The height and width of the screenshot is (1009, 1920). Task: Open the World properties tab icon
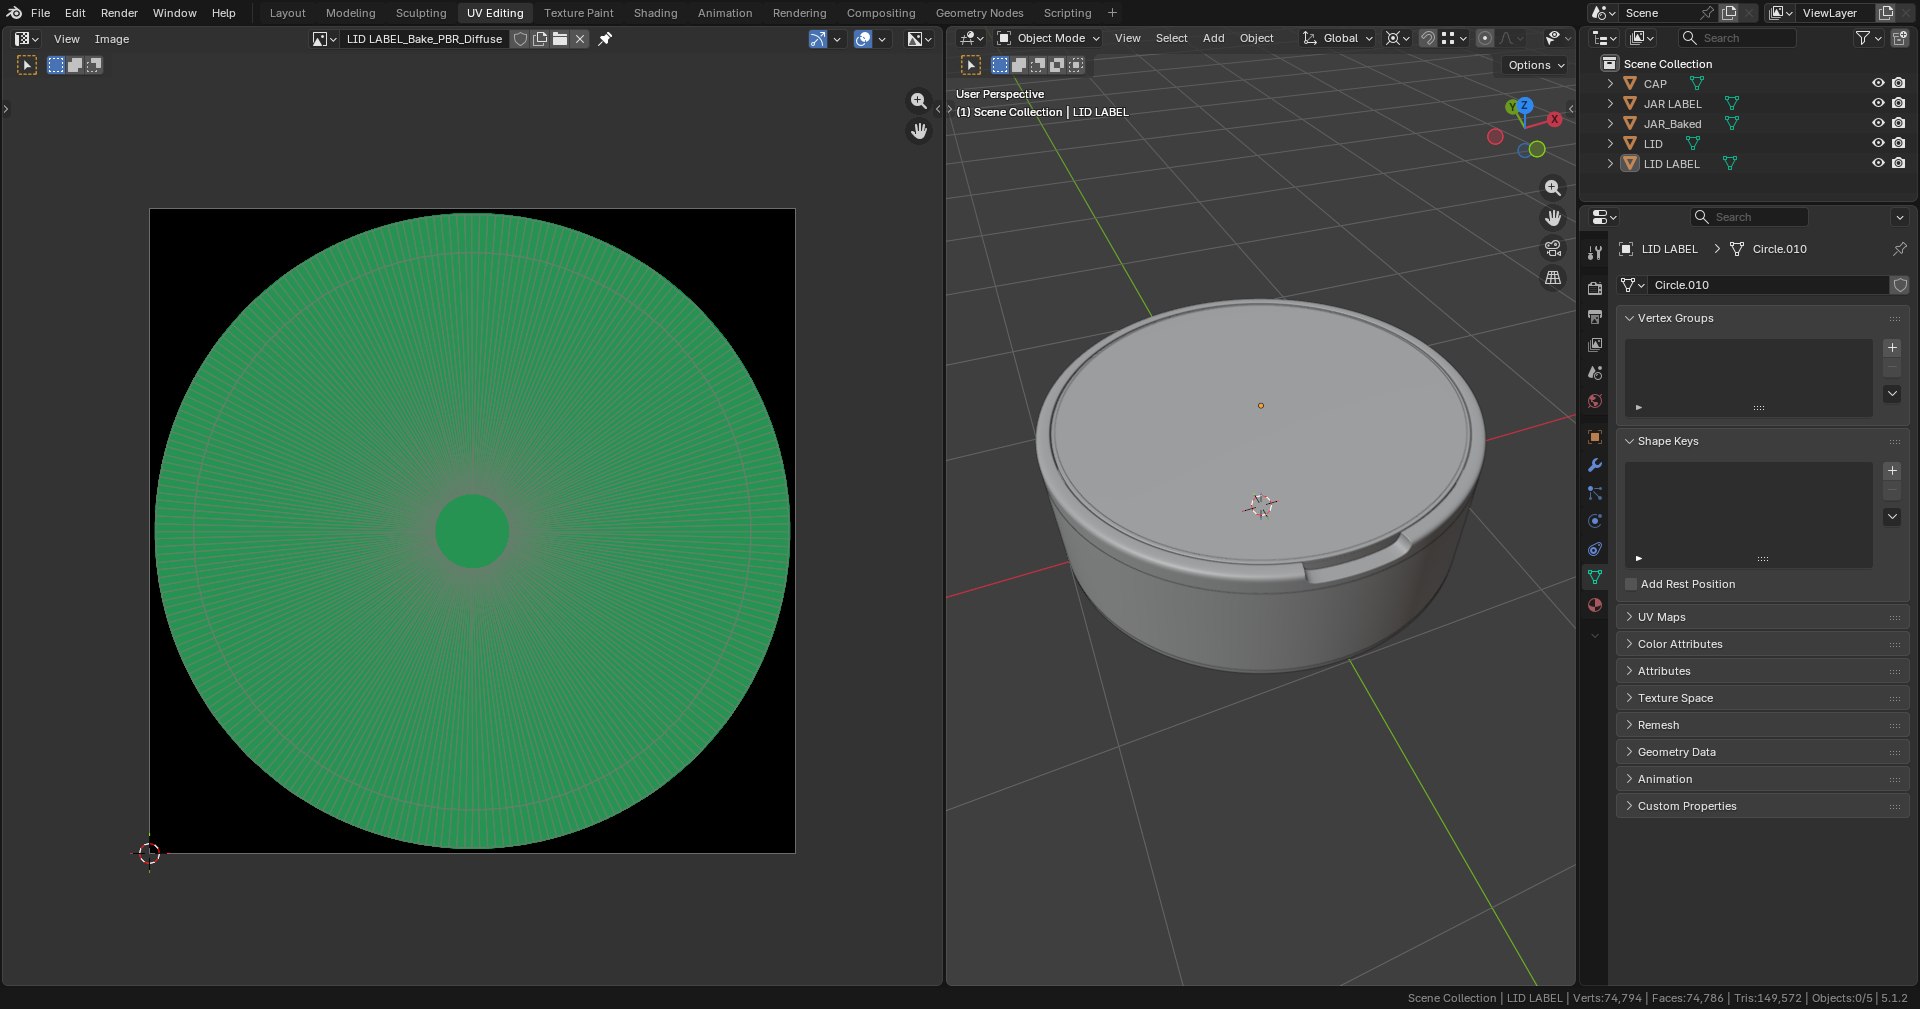1595,401
